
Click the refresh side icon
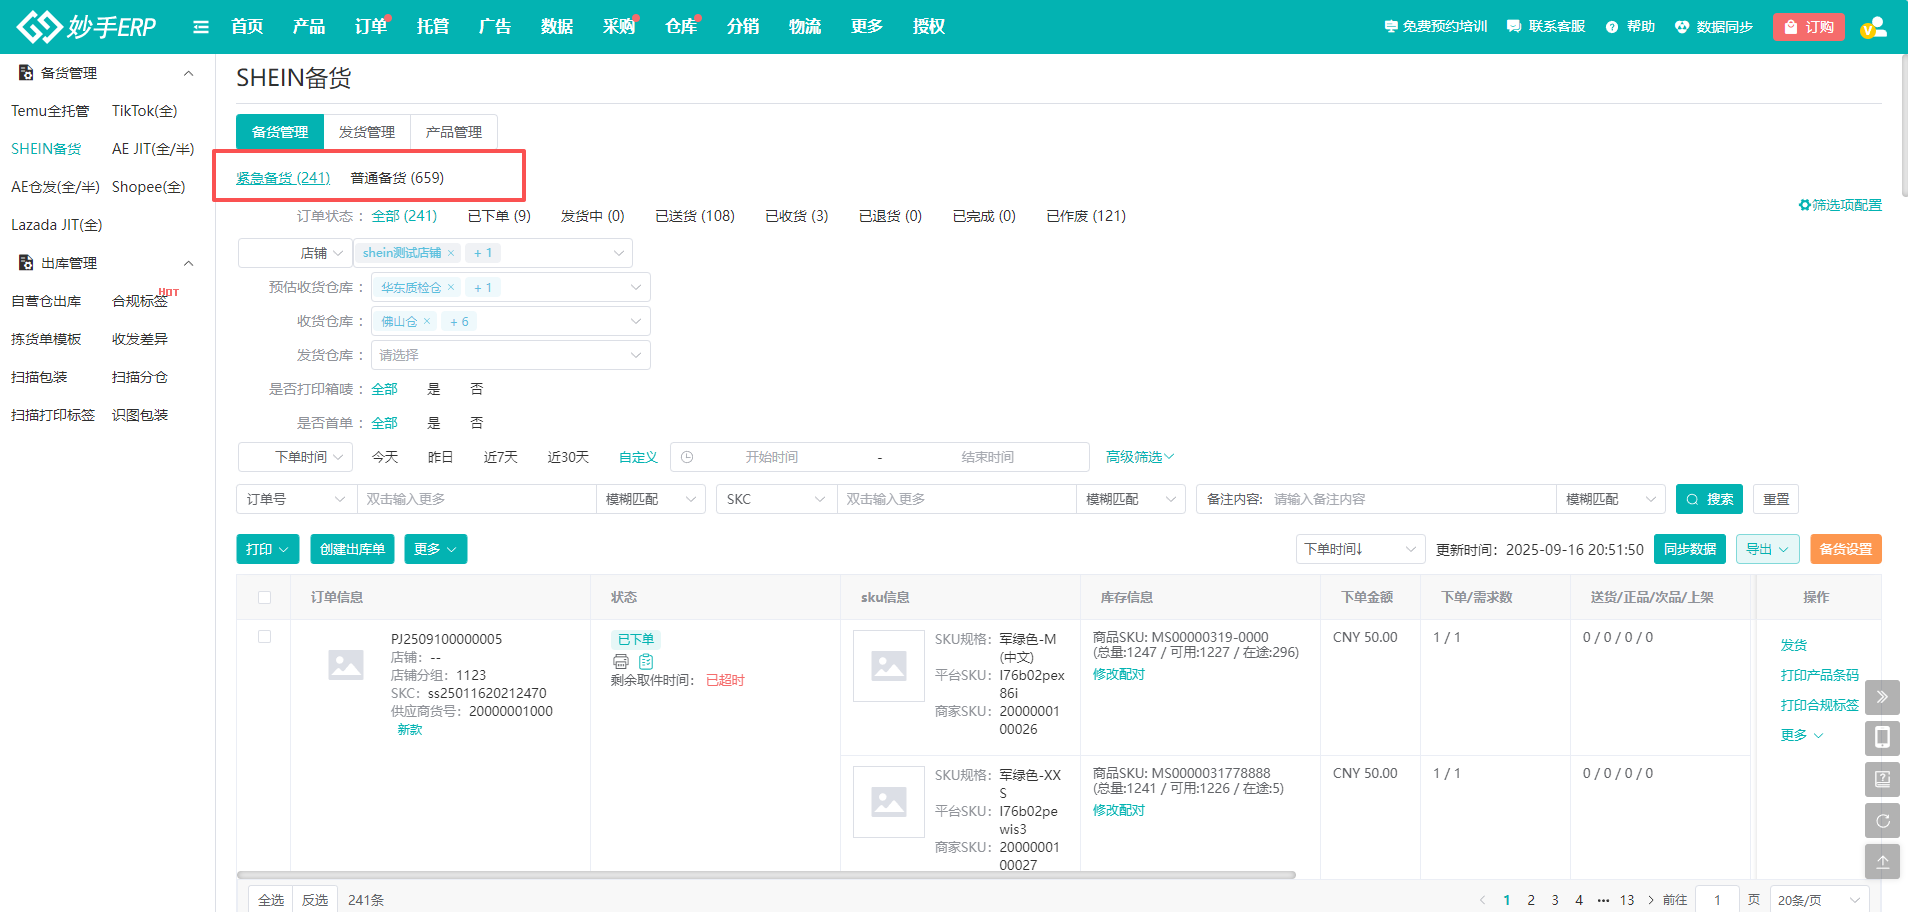click(x=1882, y=820)
